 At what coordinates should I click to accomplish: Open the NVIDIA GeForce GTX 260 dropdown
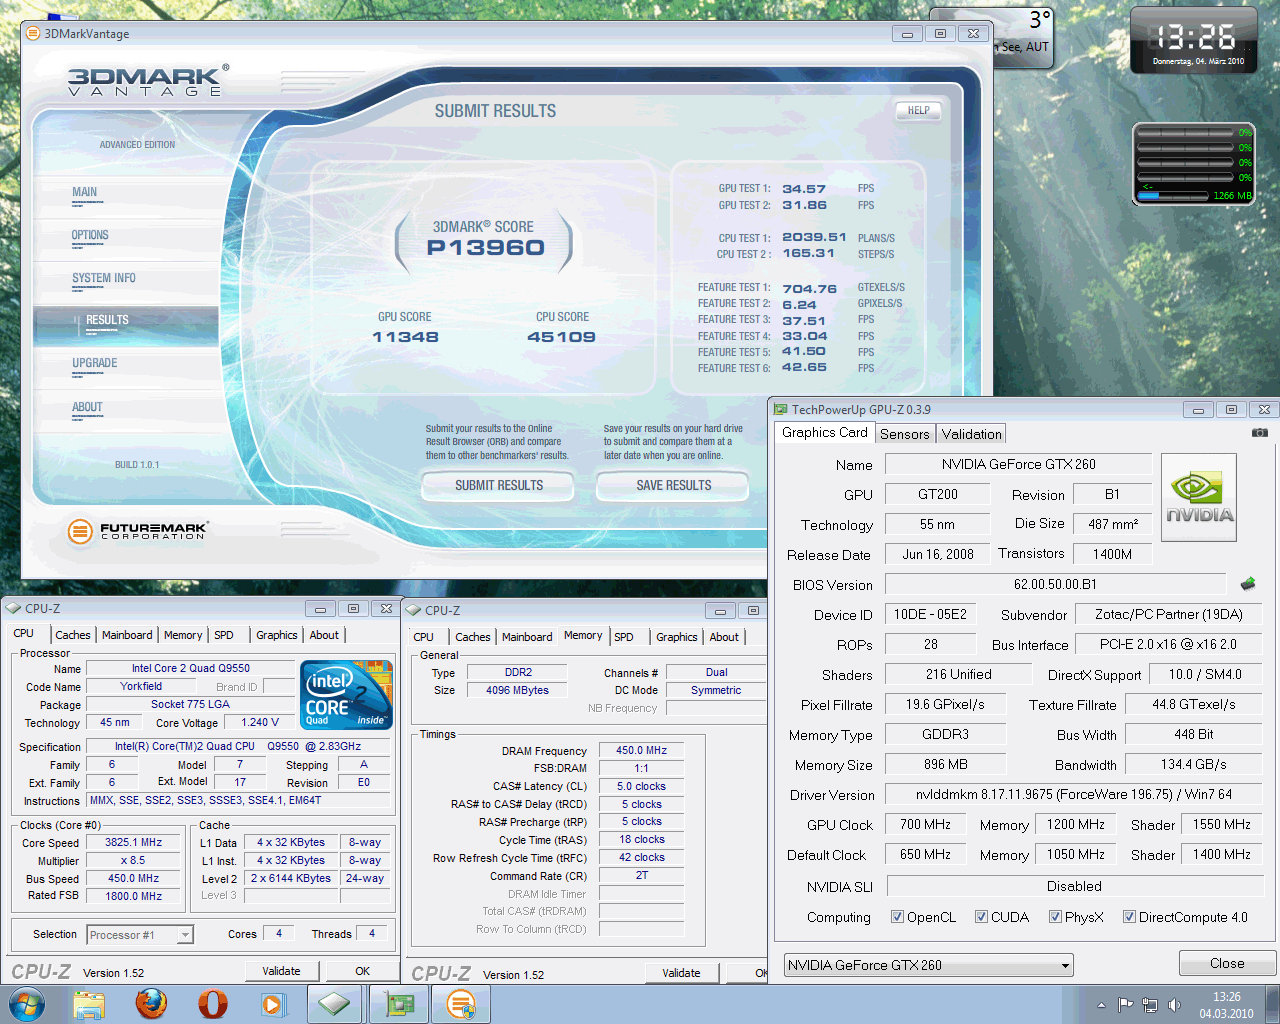(1065, 965)
